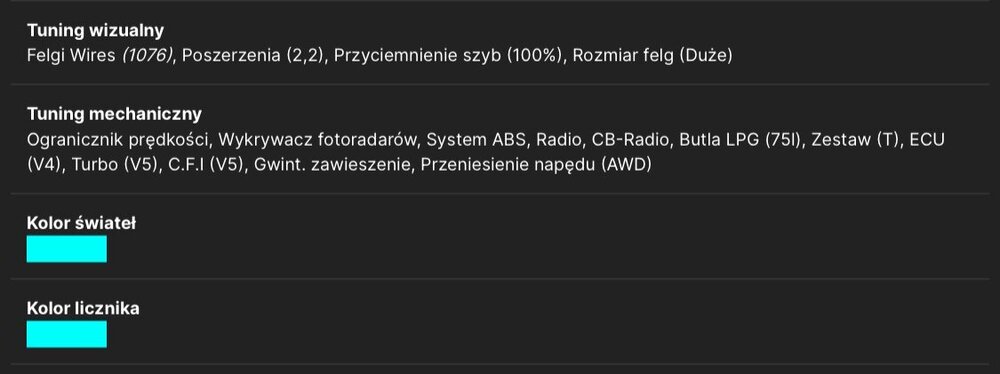Select the Kolor świateł label
Viewport: 1000px width, 374px height.
point(81,223)
